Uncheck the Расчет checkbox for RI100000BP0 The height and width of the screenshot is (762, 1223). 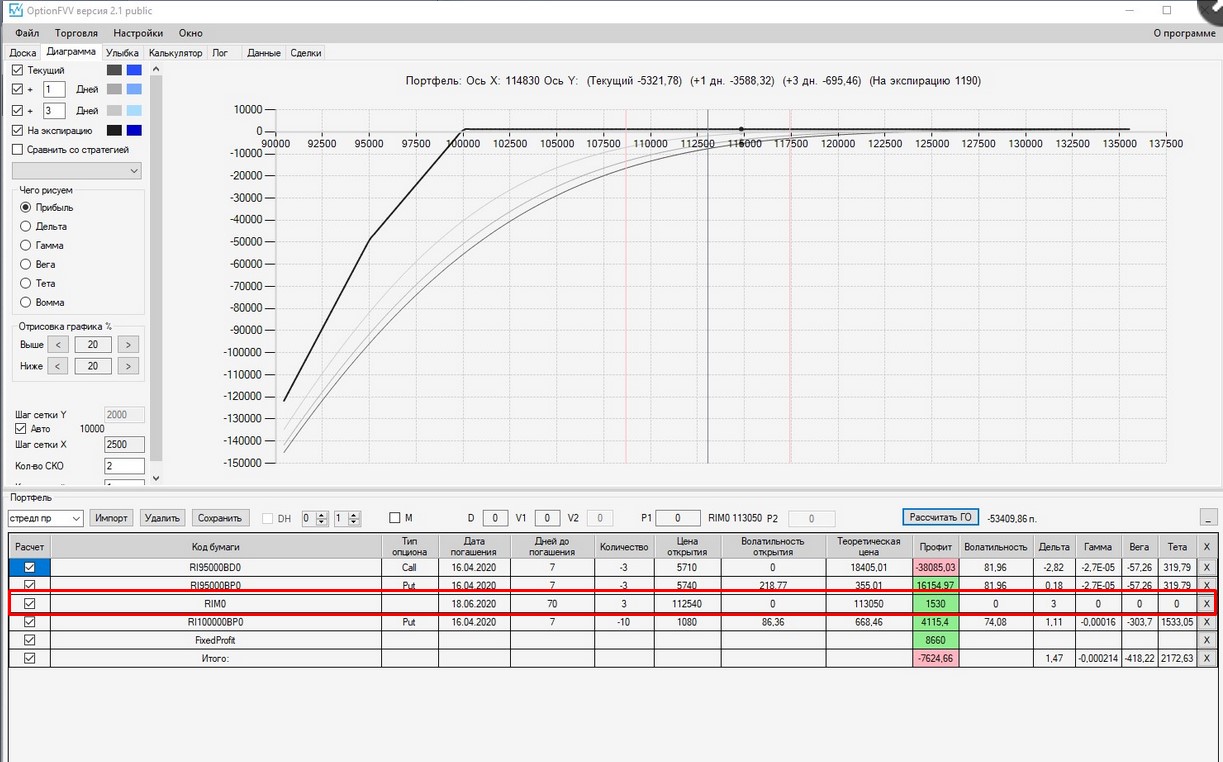coord(29,621)
